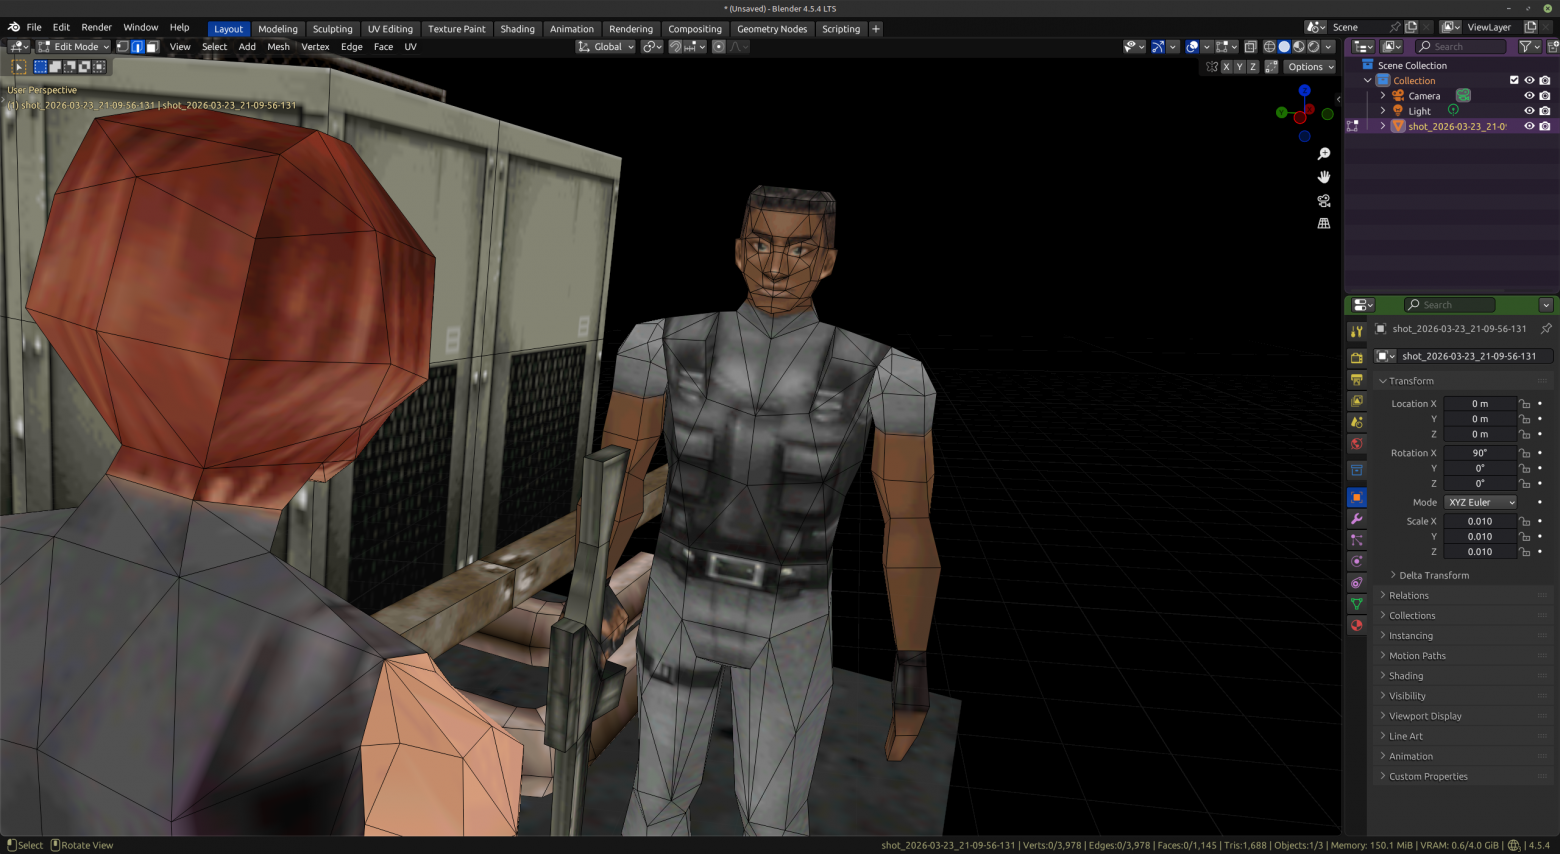1560x854 pixels.
Task: Open Render properties tab icon
Action: click(1357, 358)
